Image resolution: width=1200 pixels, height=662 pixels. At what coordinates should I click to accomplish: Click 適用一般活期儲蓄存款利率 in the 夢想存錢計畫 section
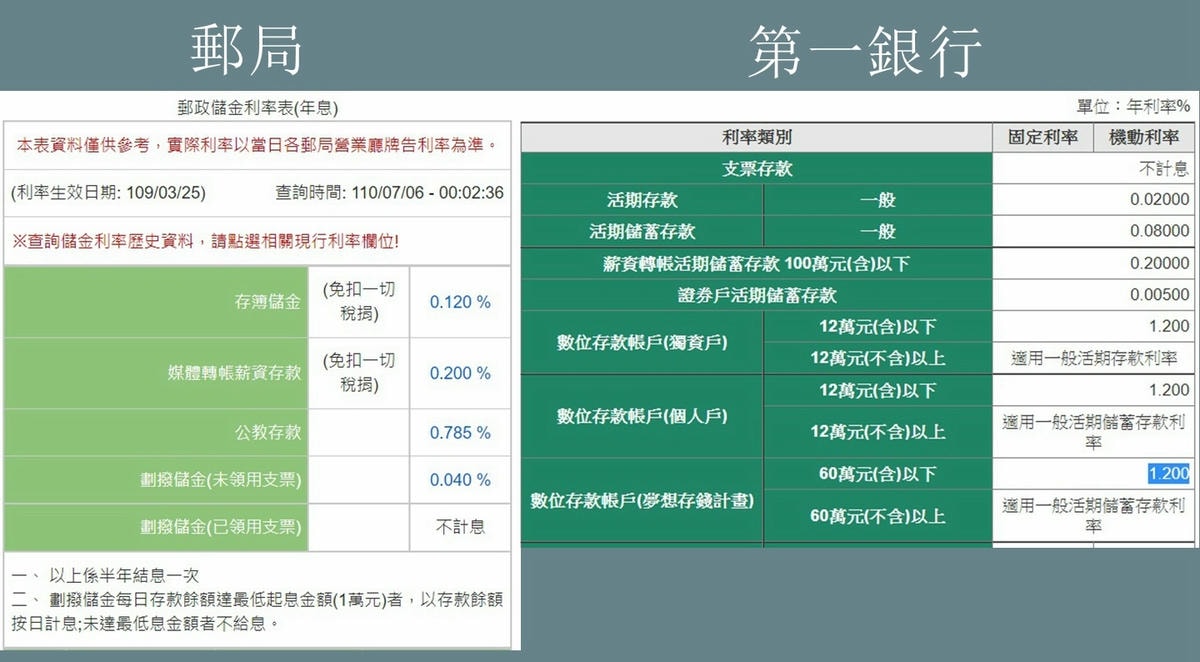(x=1093, y=516)
